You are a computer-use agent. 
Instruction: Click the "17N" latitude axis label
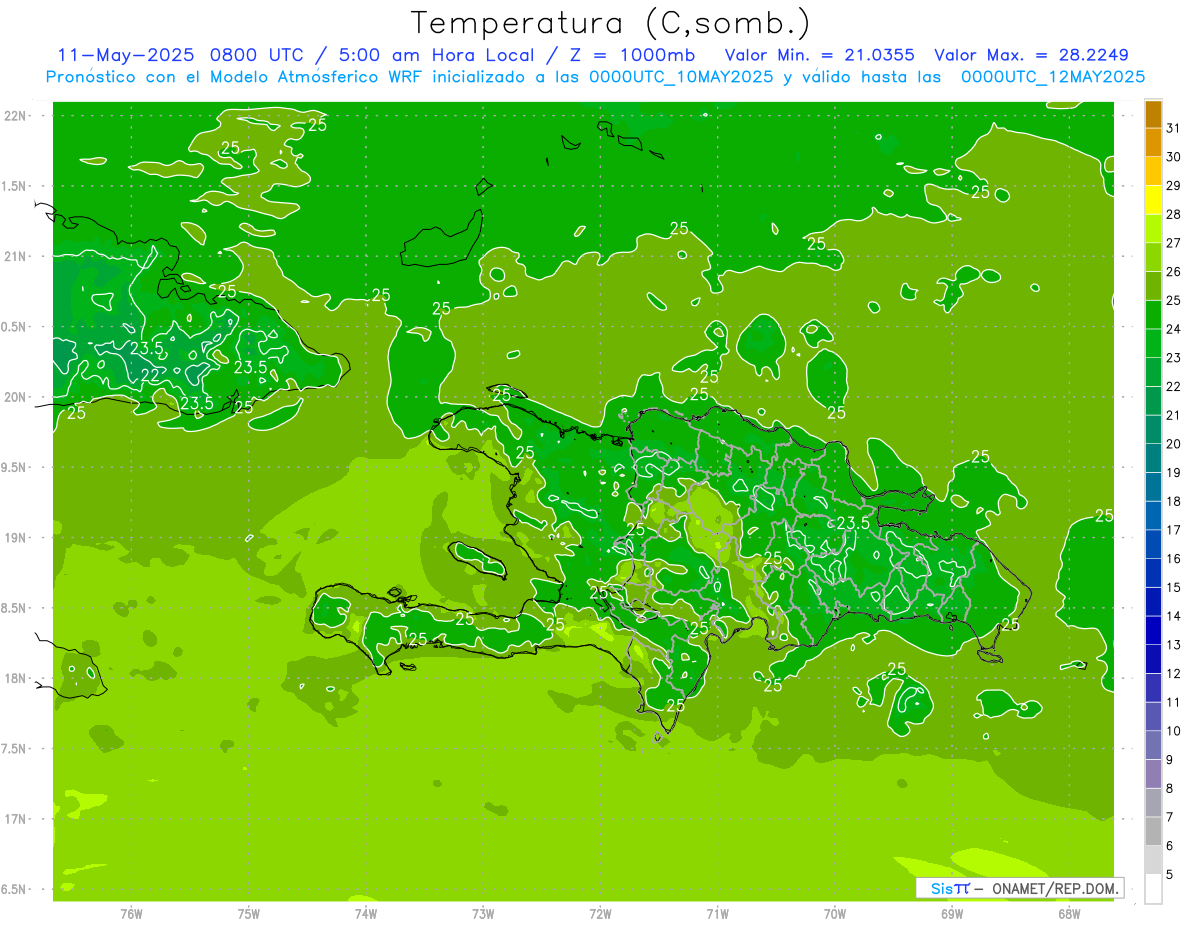14,819
